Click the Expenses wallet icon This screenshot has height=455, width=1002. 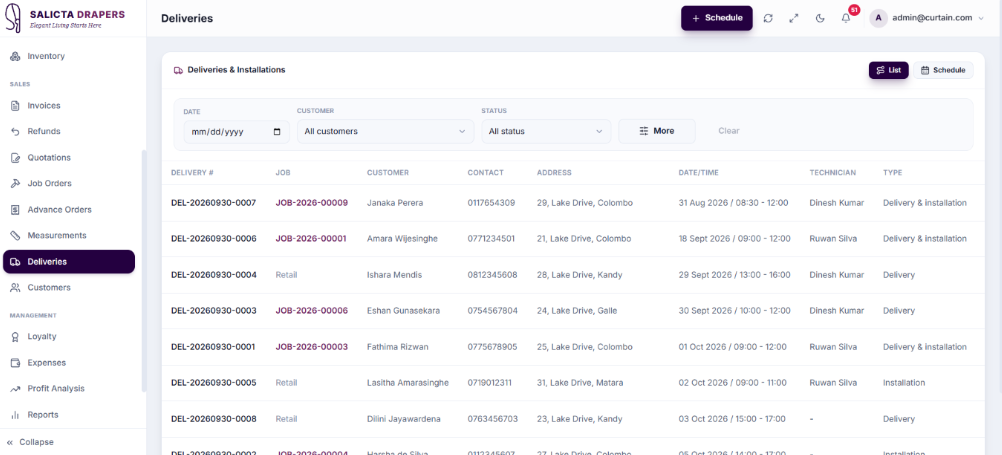[x=15, y=363]
